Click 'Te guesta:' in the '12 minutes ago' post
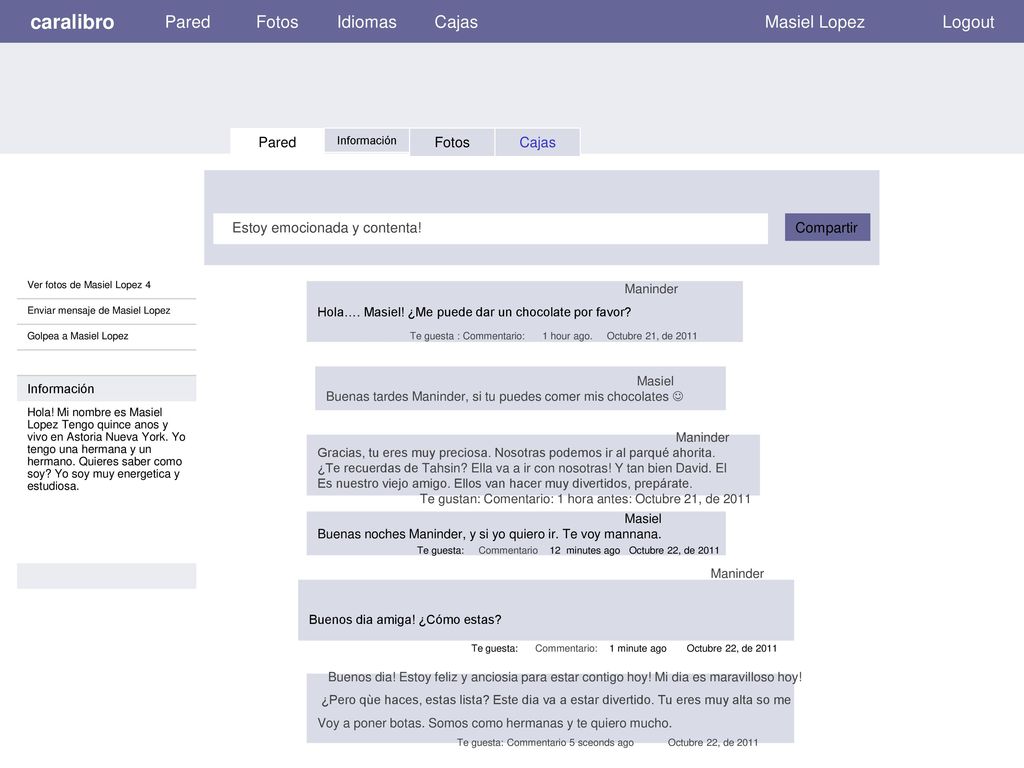 pos(440,551)
